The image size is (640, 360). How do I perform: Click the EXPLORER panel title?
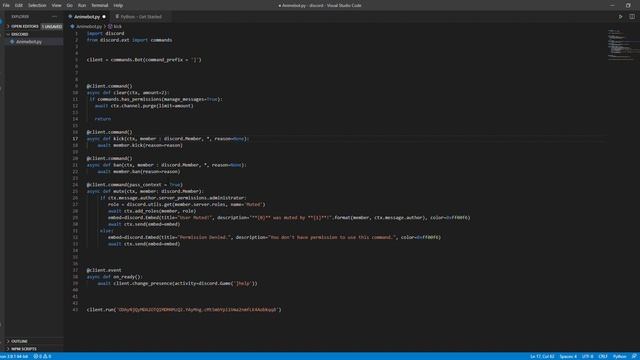(x=20, y=17)
